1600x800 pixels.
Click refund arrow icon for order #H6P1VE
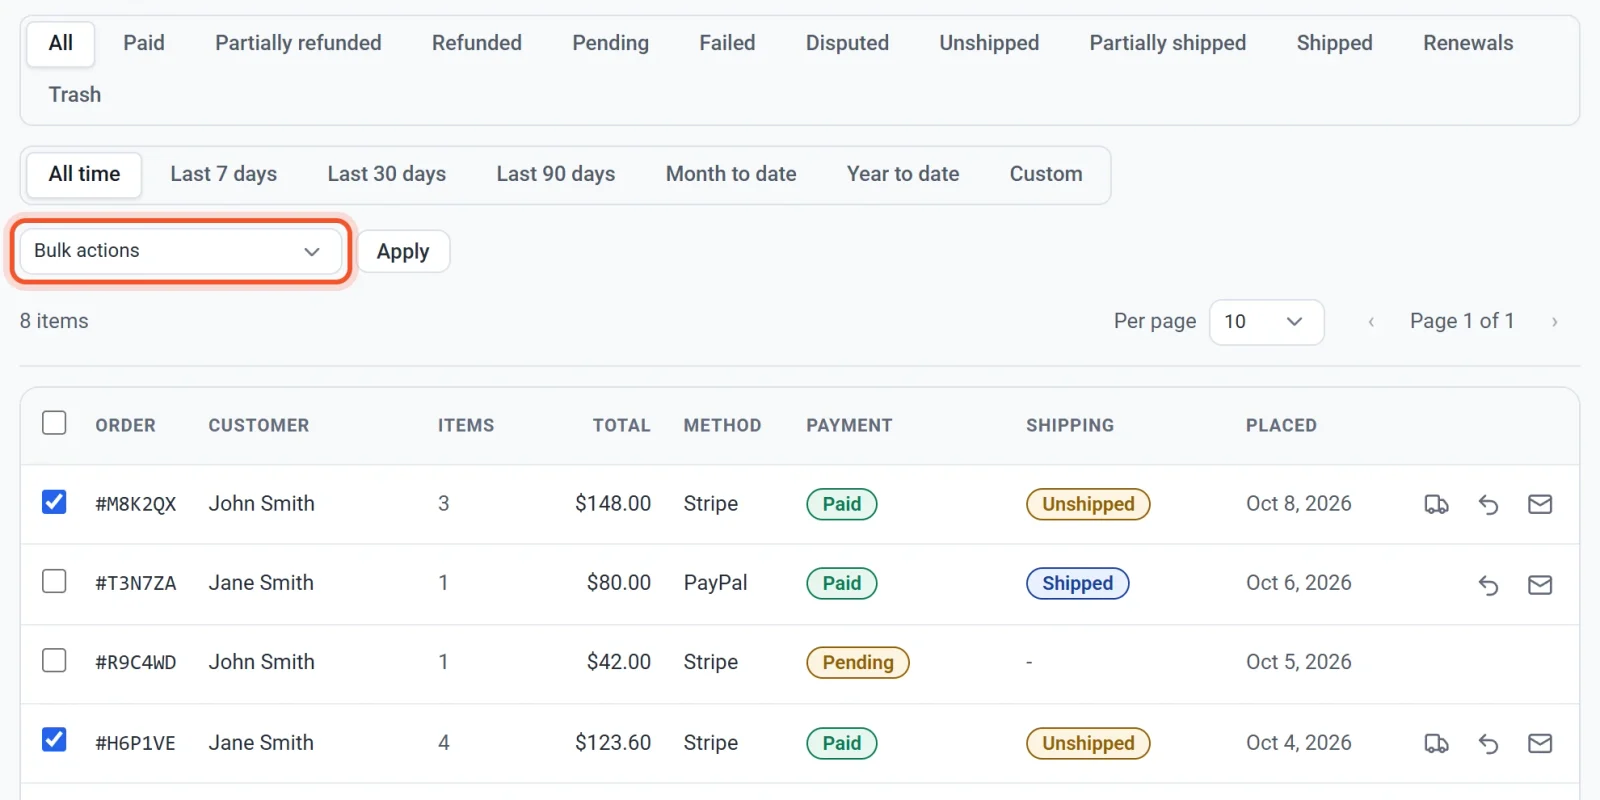(x=1488, y=743)
